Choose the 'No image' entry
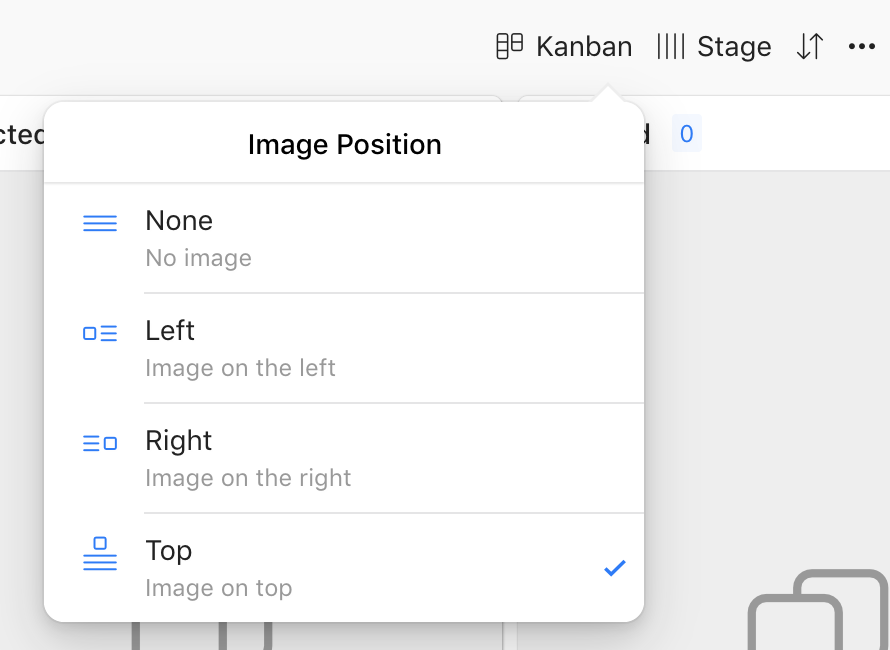 198,258
